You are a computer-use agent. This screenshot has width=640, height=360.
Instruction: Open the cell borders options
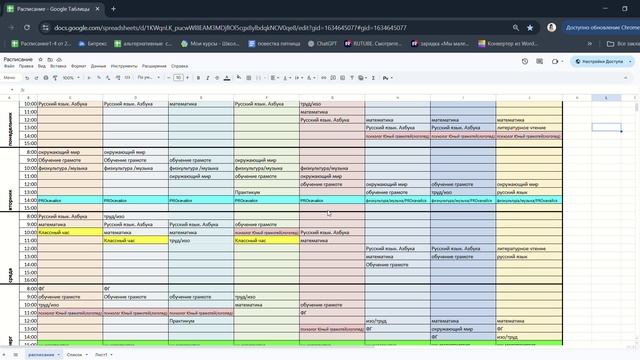click(x=249, y=78)
